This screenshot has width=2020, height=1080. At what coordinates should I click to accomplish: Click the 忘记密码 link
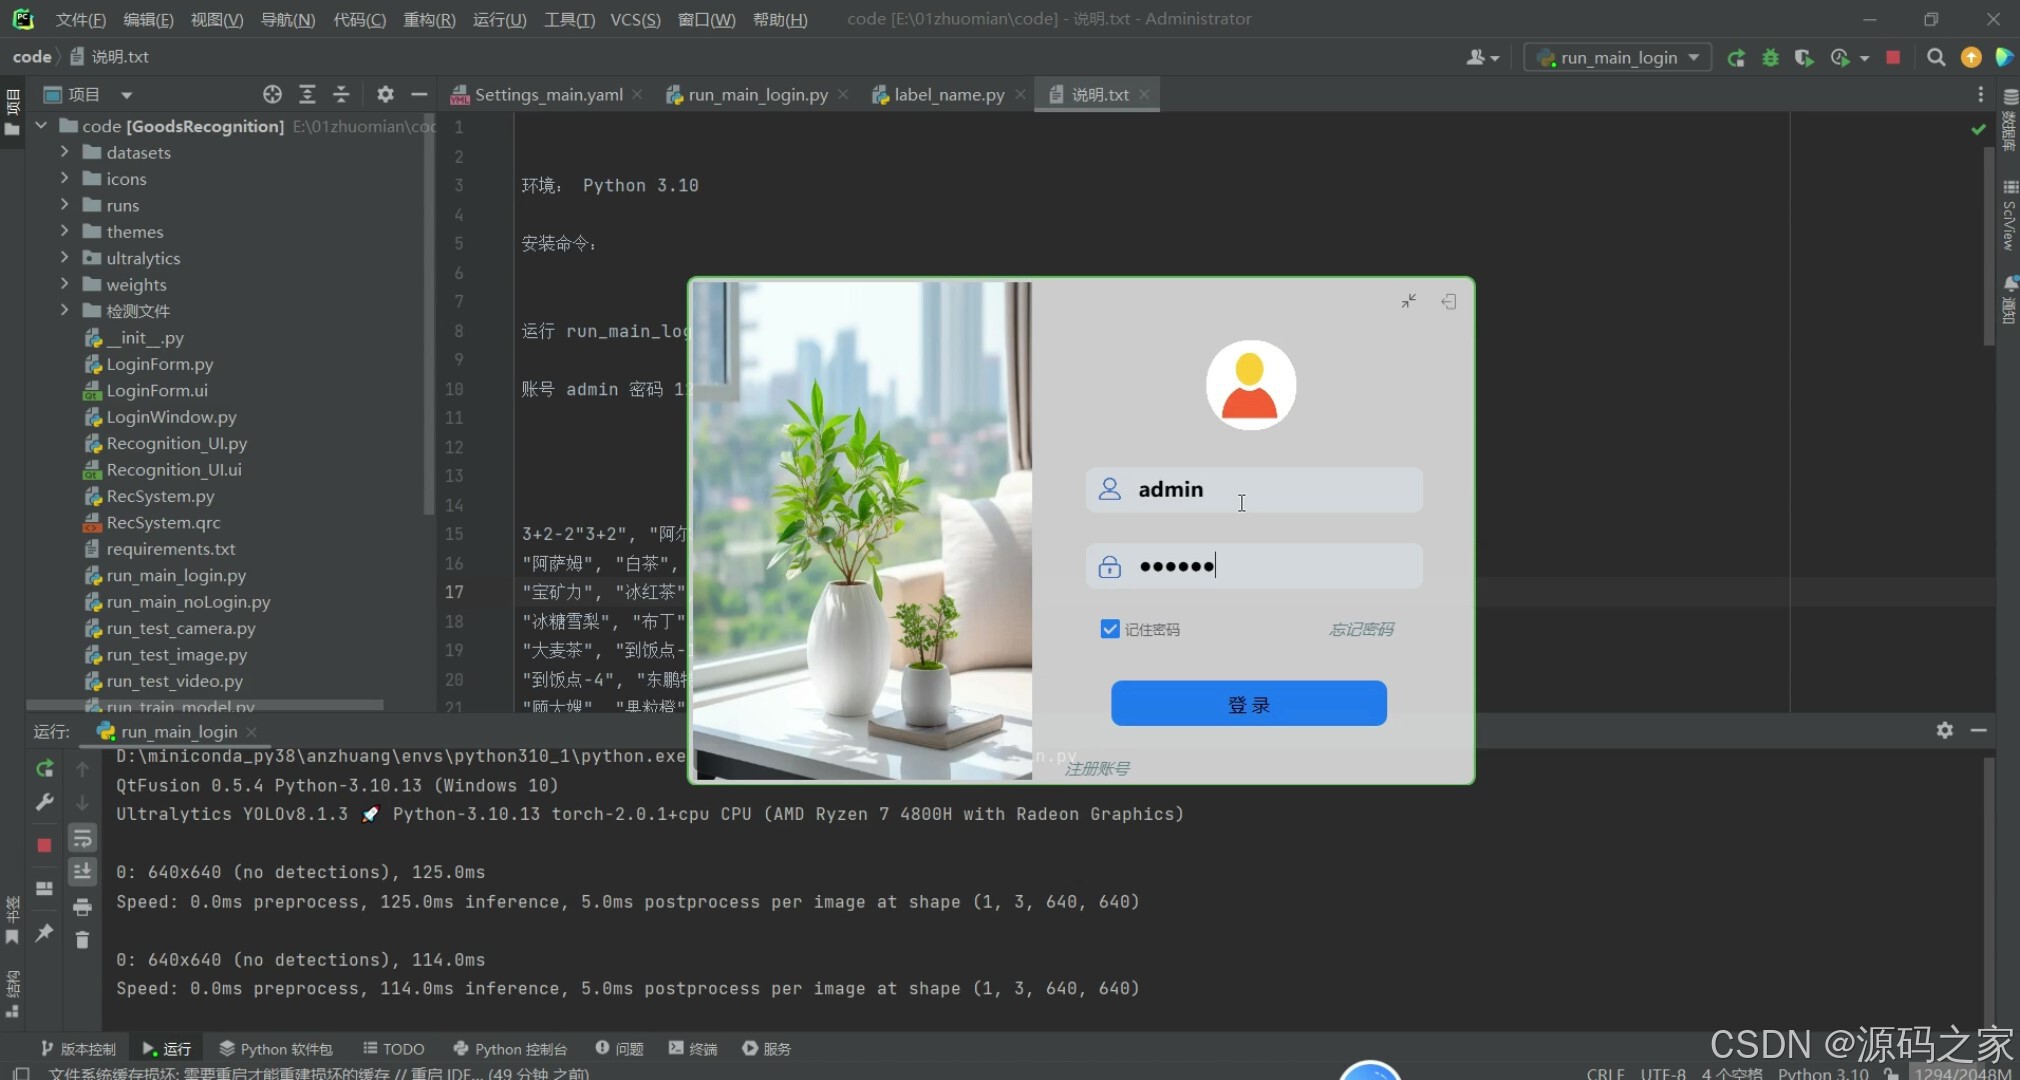click(1360, 629)
